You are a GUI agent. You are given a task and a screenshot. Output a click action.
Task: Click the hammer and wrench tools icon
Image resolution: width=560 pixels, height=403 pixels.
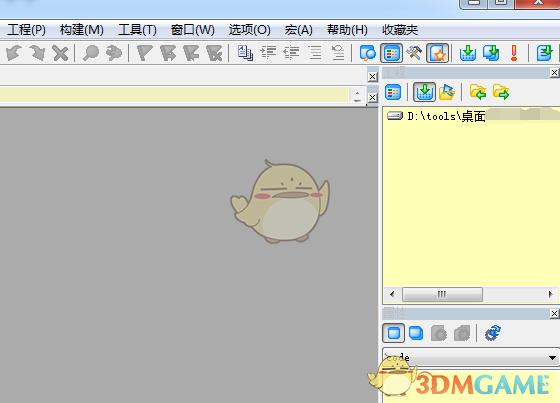pos(414,53)
